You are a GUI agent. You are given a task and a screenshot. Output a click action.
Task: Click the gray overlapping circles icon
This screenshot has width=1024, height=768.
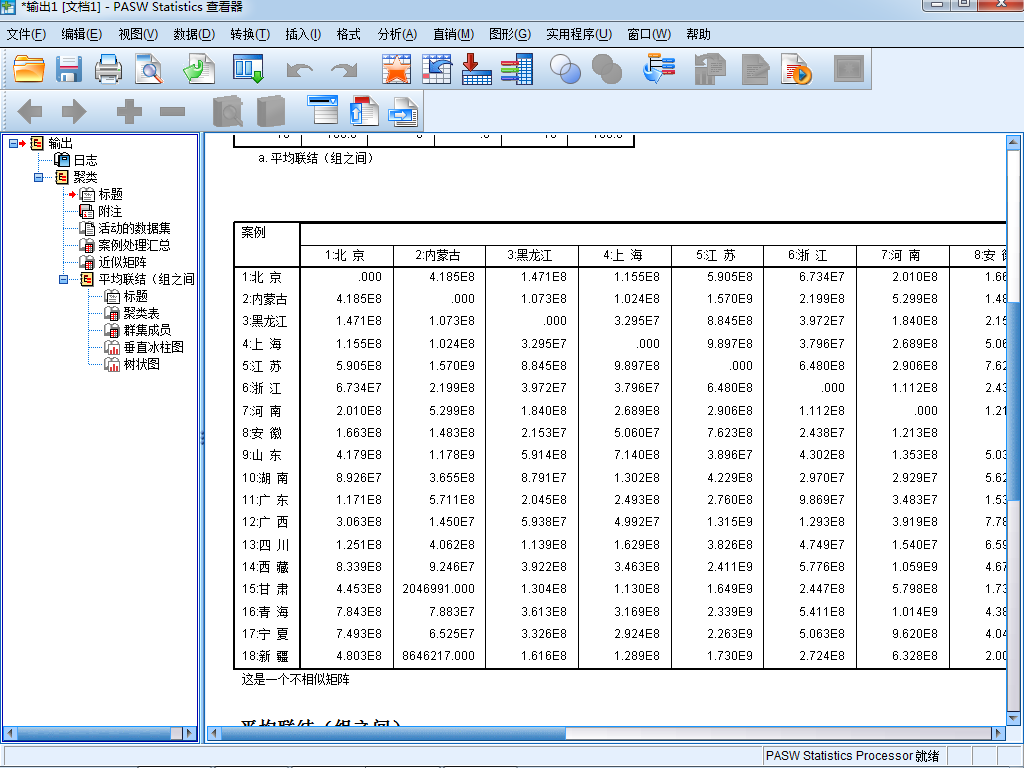click(x=607, y=69)
